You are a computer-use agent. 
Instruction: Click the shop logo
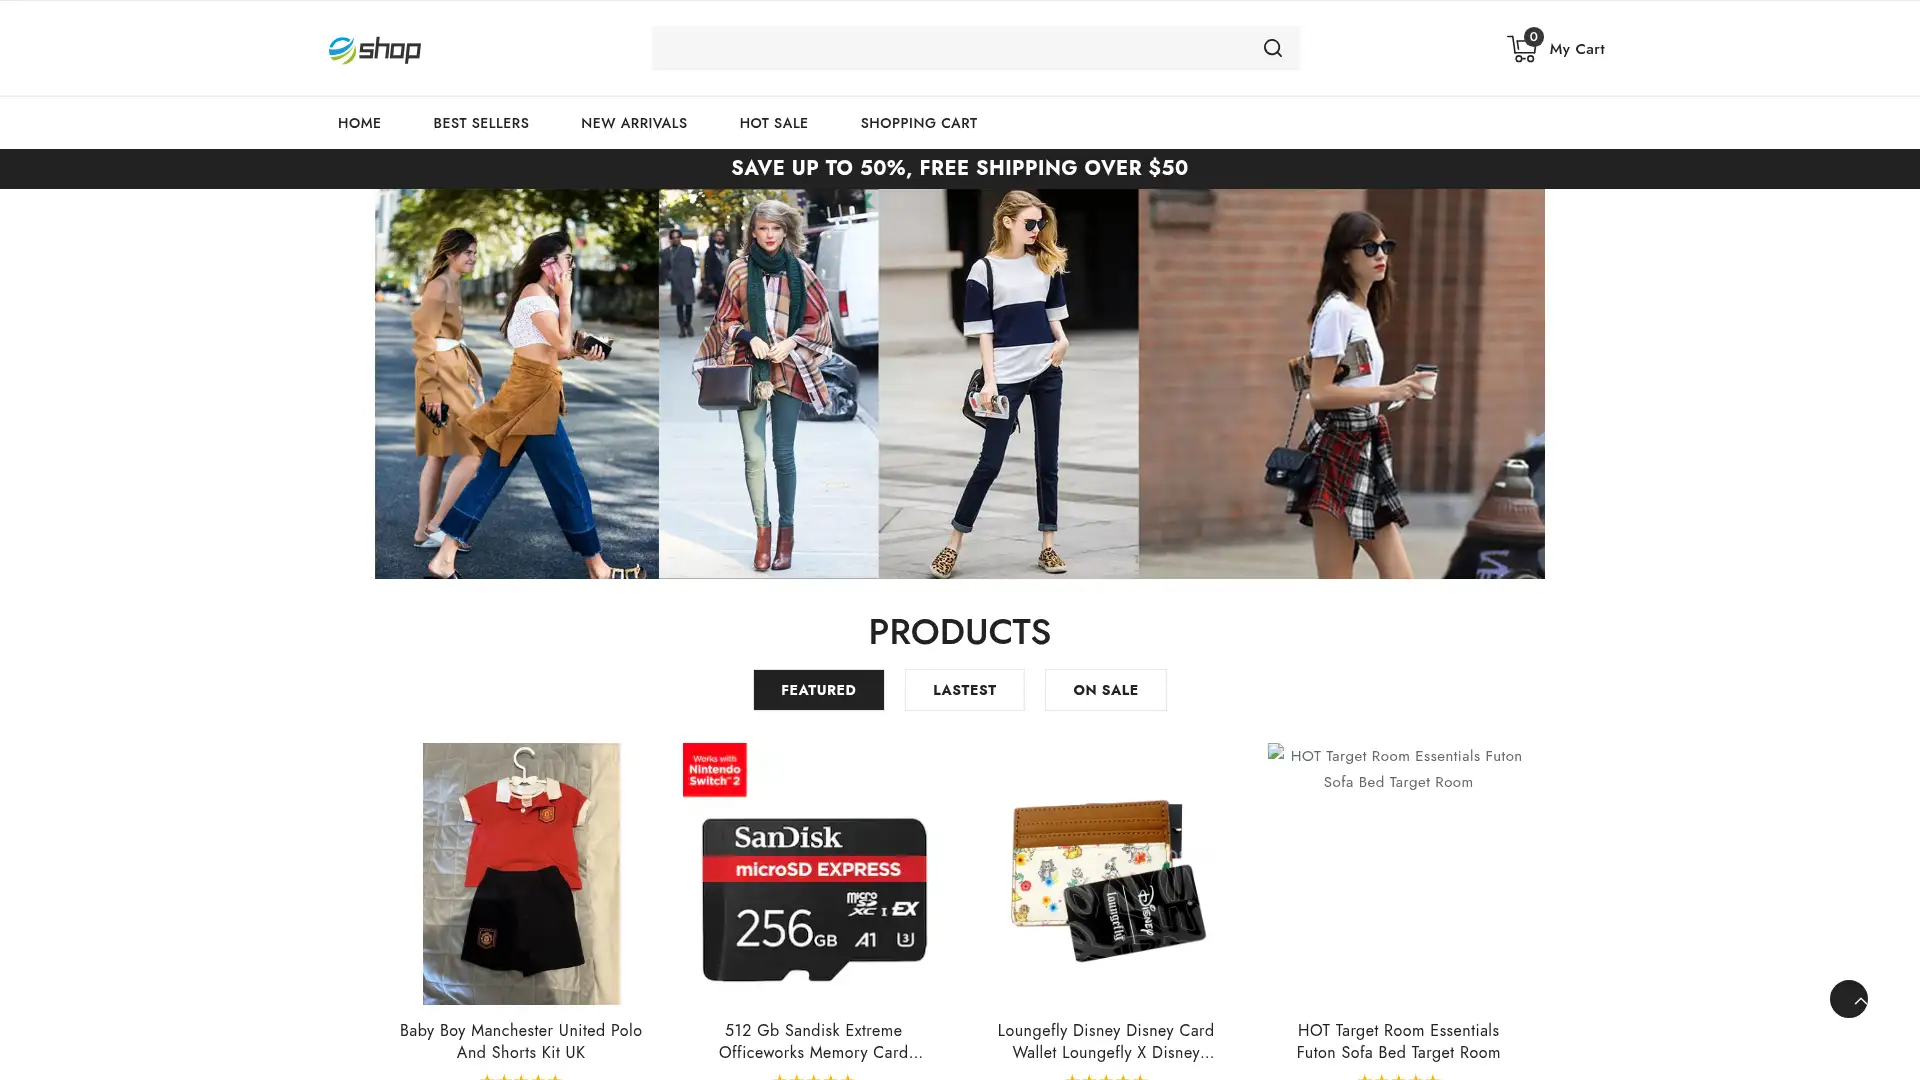[x=375, y=50]
